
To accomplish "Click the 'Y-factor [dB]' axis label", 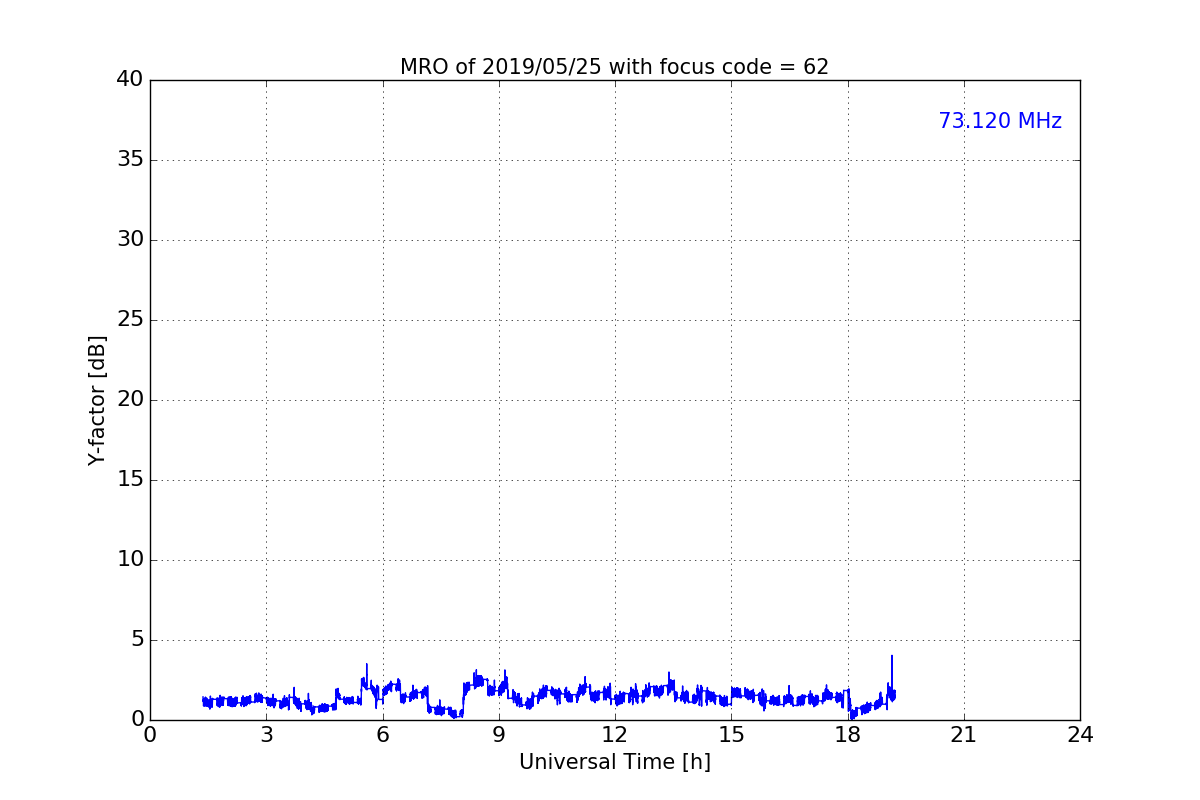I will [x=97, y=400].
